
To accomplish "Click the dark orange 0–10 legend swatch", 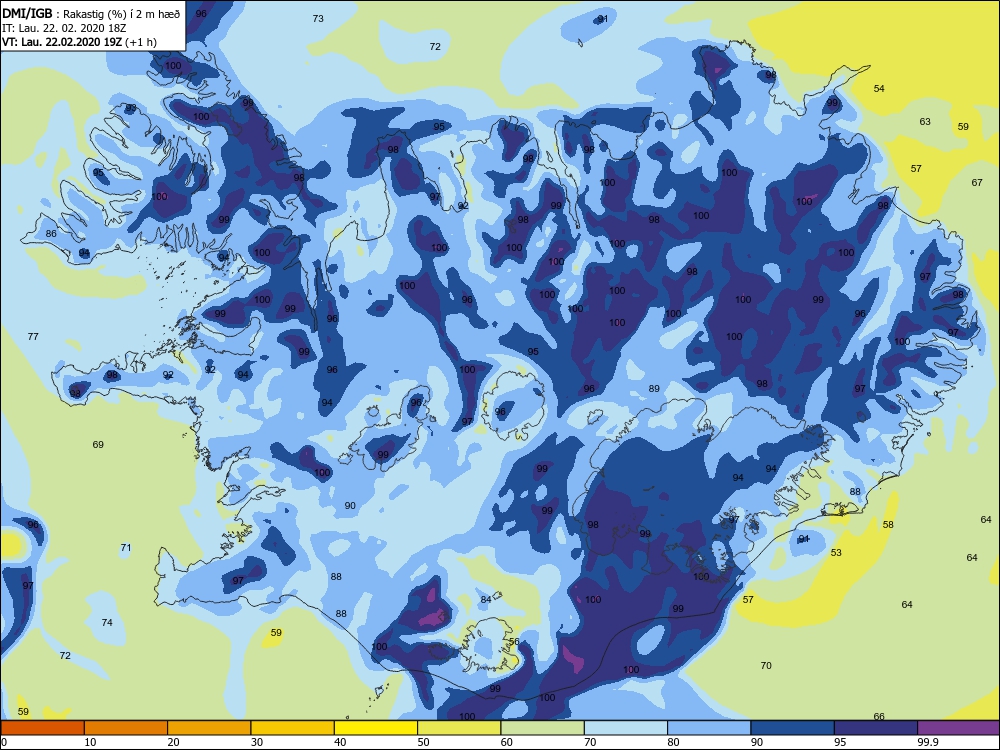I will tap(42, 728).
